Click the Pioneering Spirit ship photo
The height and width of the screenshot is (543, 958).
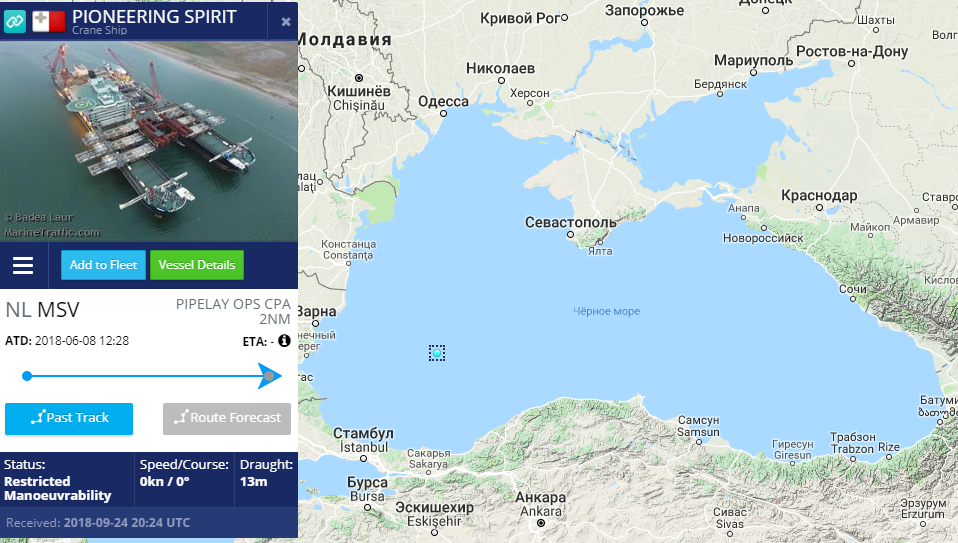click(x=149, y=140)
